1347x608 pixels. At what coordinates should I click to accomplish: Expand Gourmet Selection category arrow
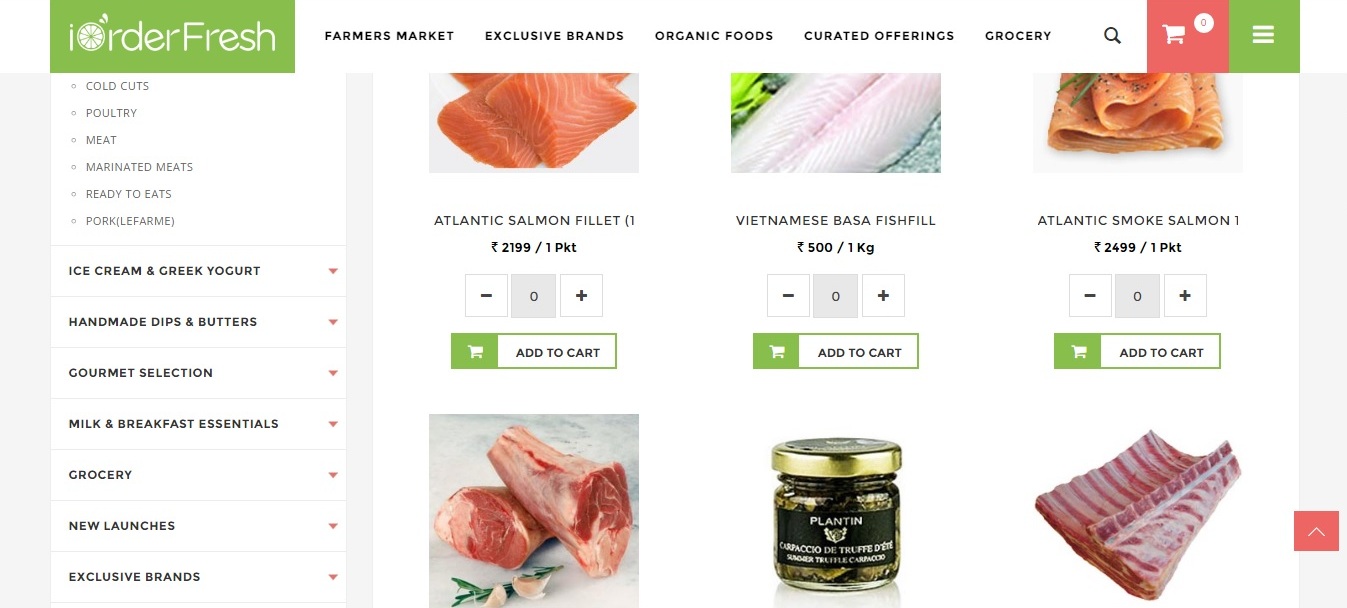tap(333, 373)
